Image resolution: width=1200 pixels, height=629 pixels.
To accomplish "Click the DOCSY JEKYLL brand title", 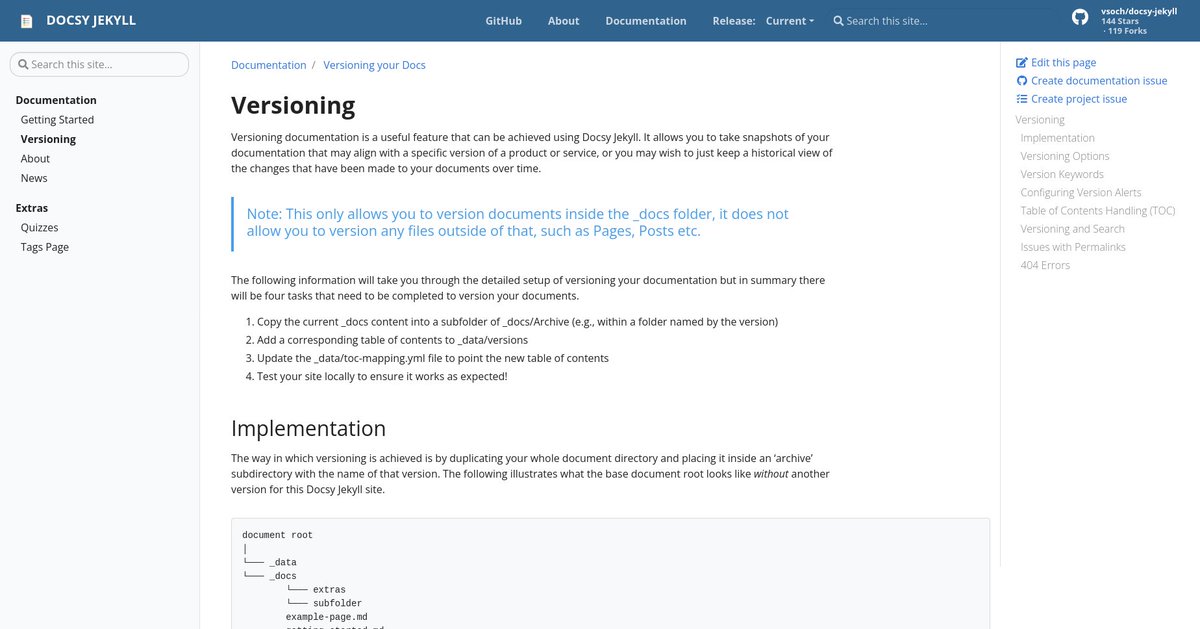I will 91,21.
